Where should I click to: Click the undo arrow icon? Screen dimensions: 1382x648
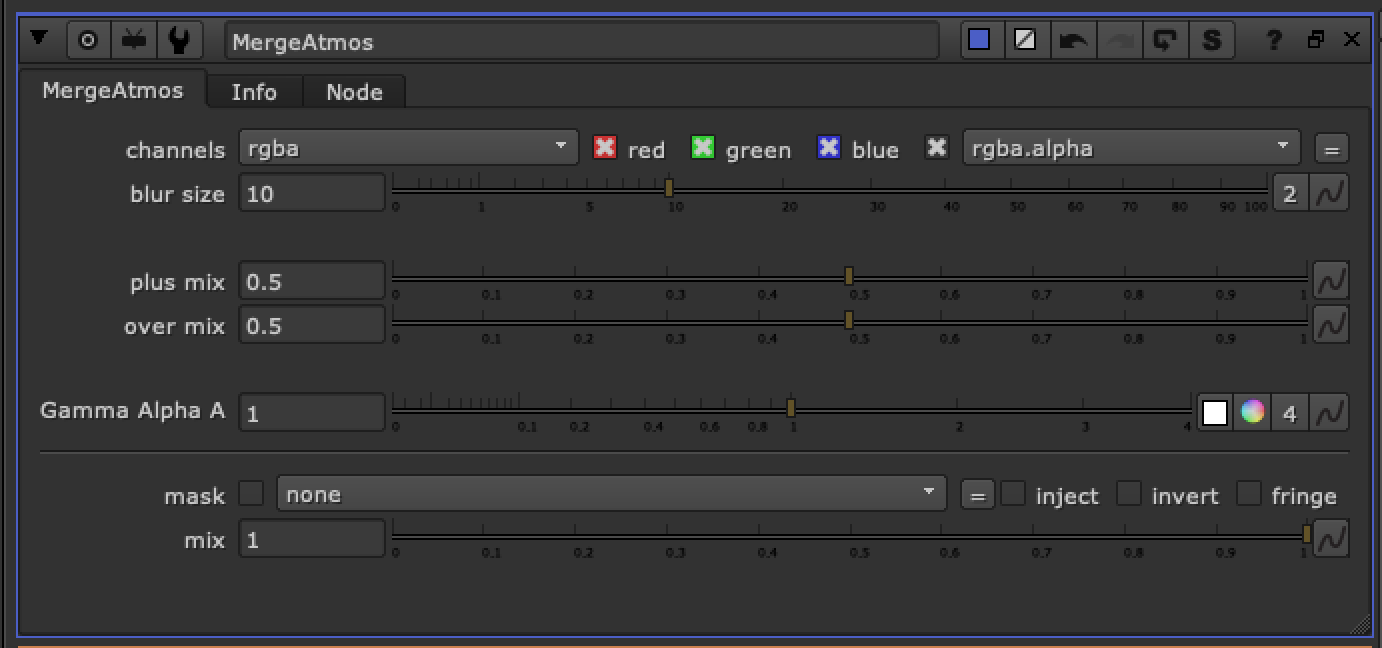[x=1073, y=40]
